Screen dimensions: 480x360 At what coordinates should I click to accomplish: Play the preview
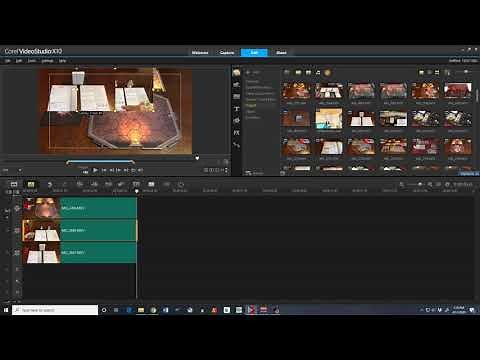click(95, 170)
